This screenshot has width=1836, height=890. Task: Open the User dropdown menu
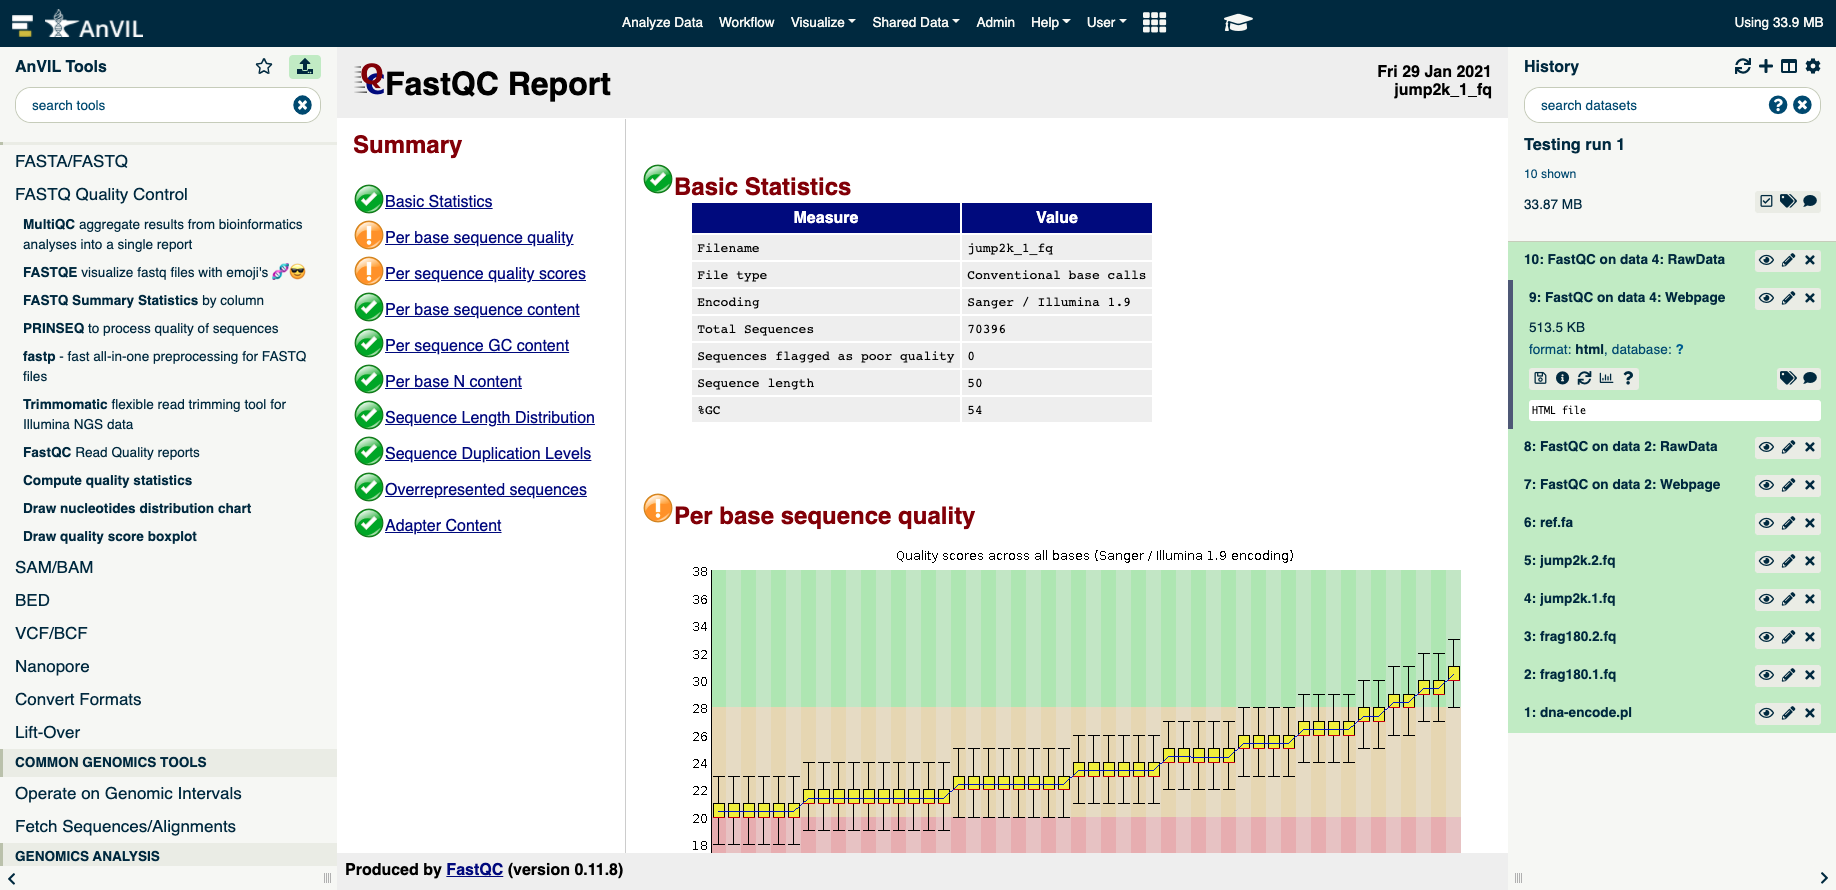tap(1106, 22)
